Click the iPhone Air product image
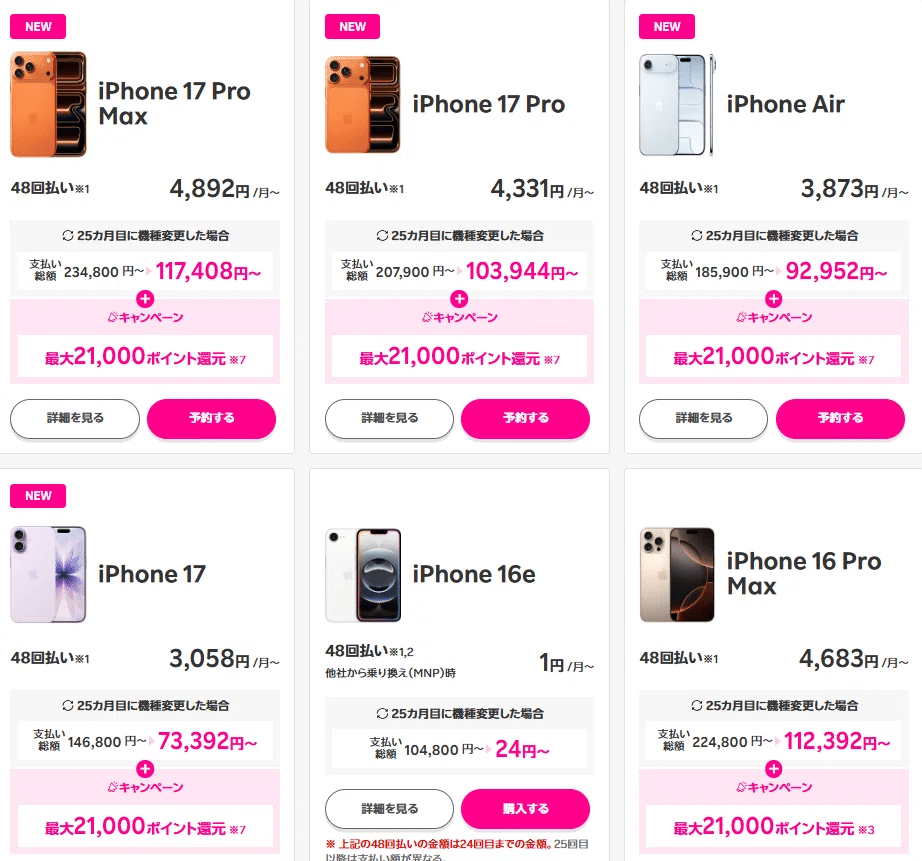This screenshot has height=861, width=922. (677, 105)
